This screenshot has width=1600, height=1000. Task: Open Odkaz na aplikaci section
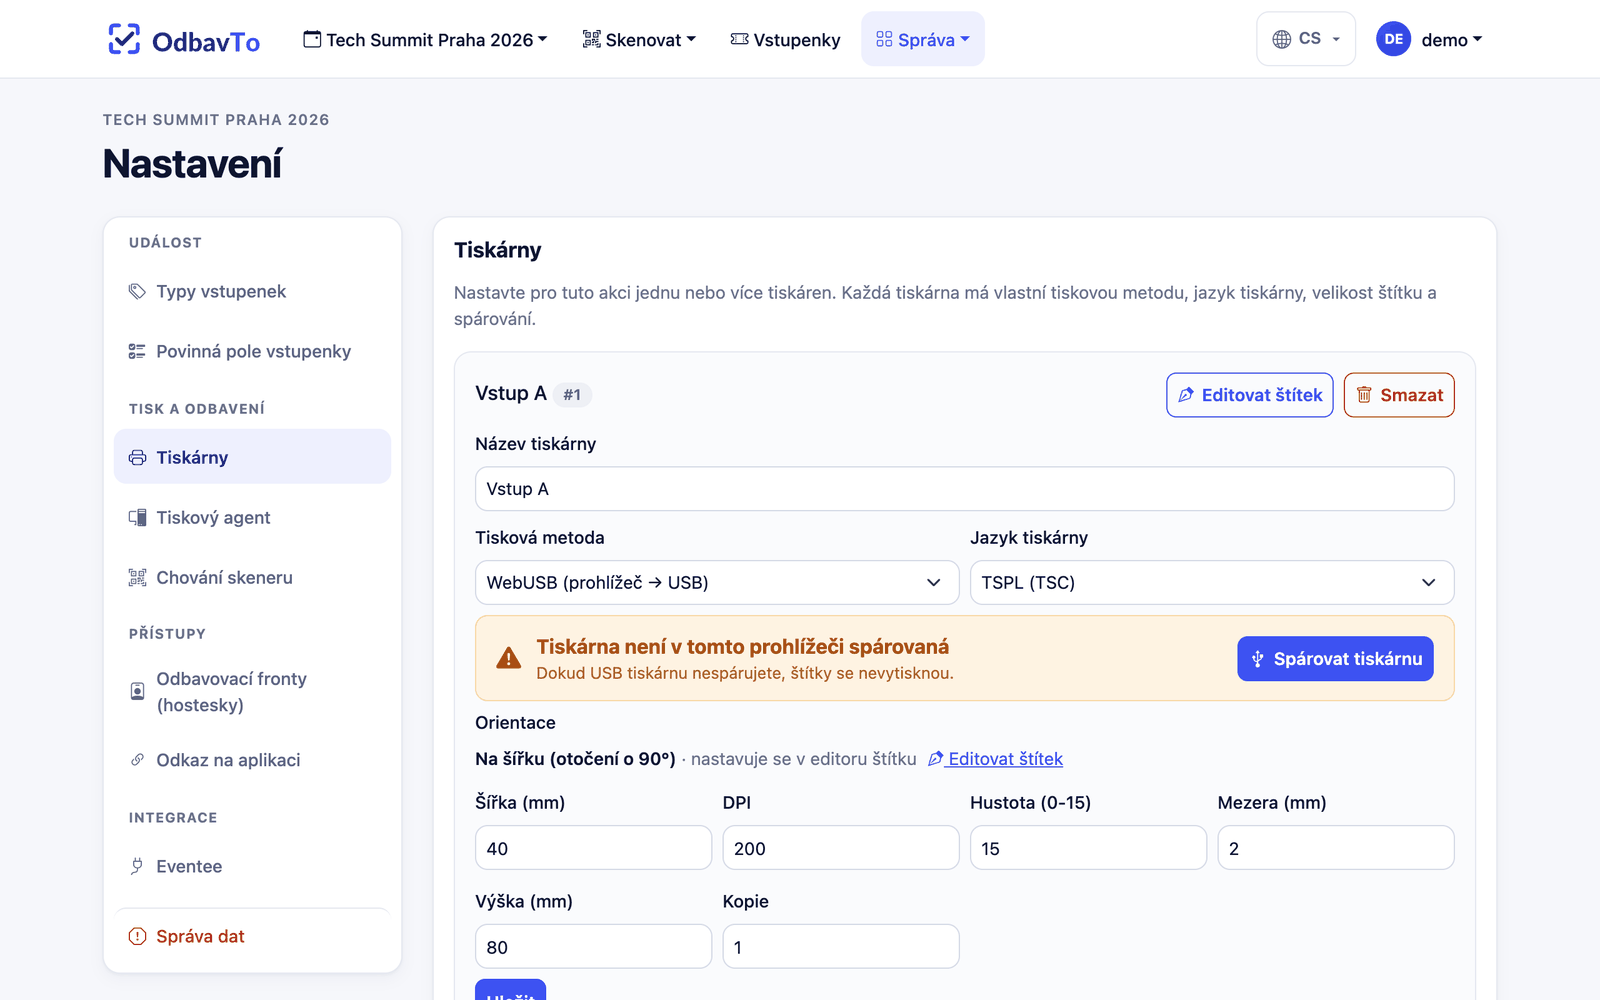pyautogui.click(x=252, y=760)
